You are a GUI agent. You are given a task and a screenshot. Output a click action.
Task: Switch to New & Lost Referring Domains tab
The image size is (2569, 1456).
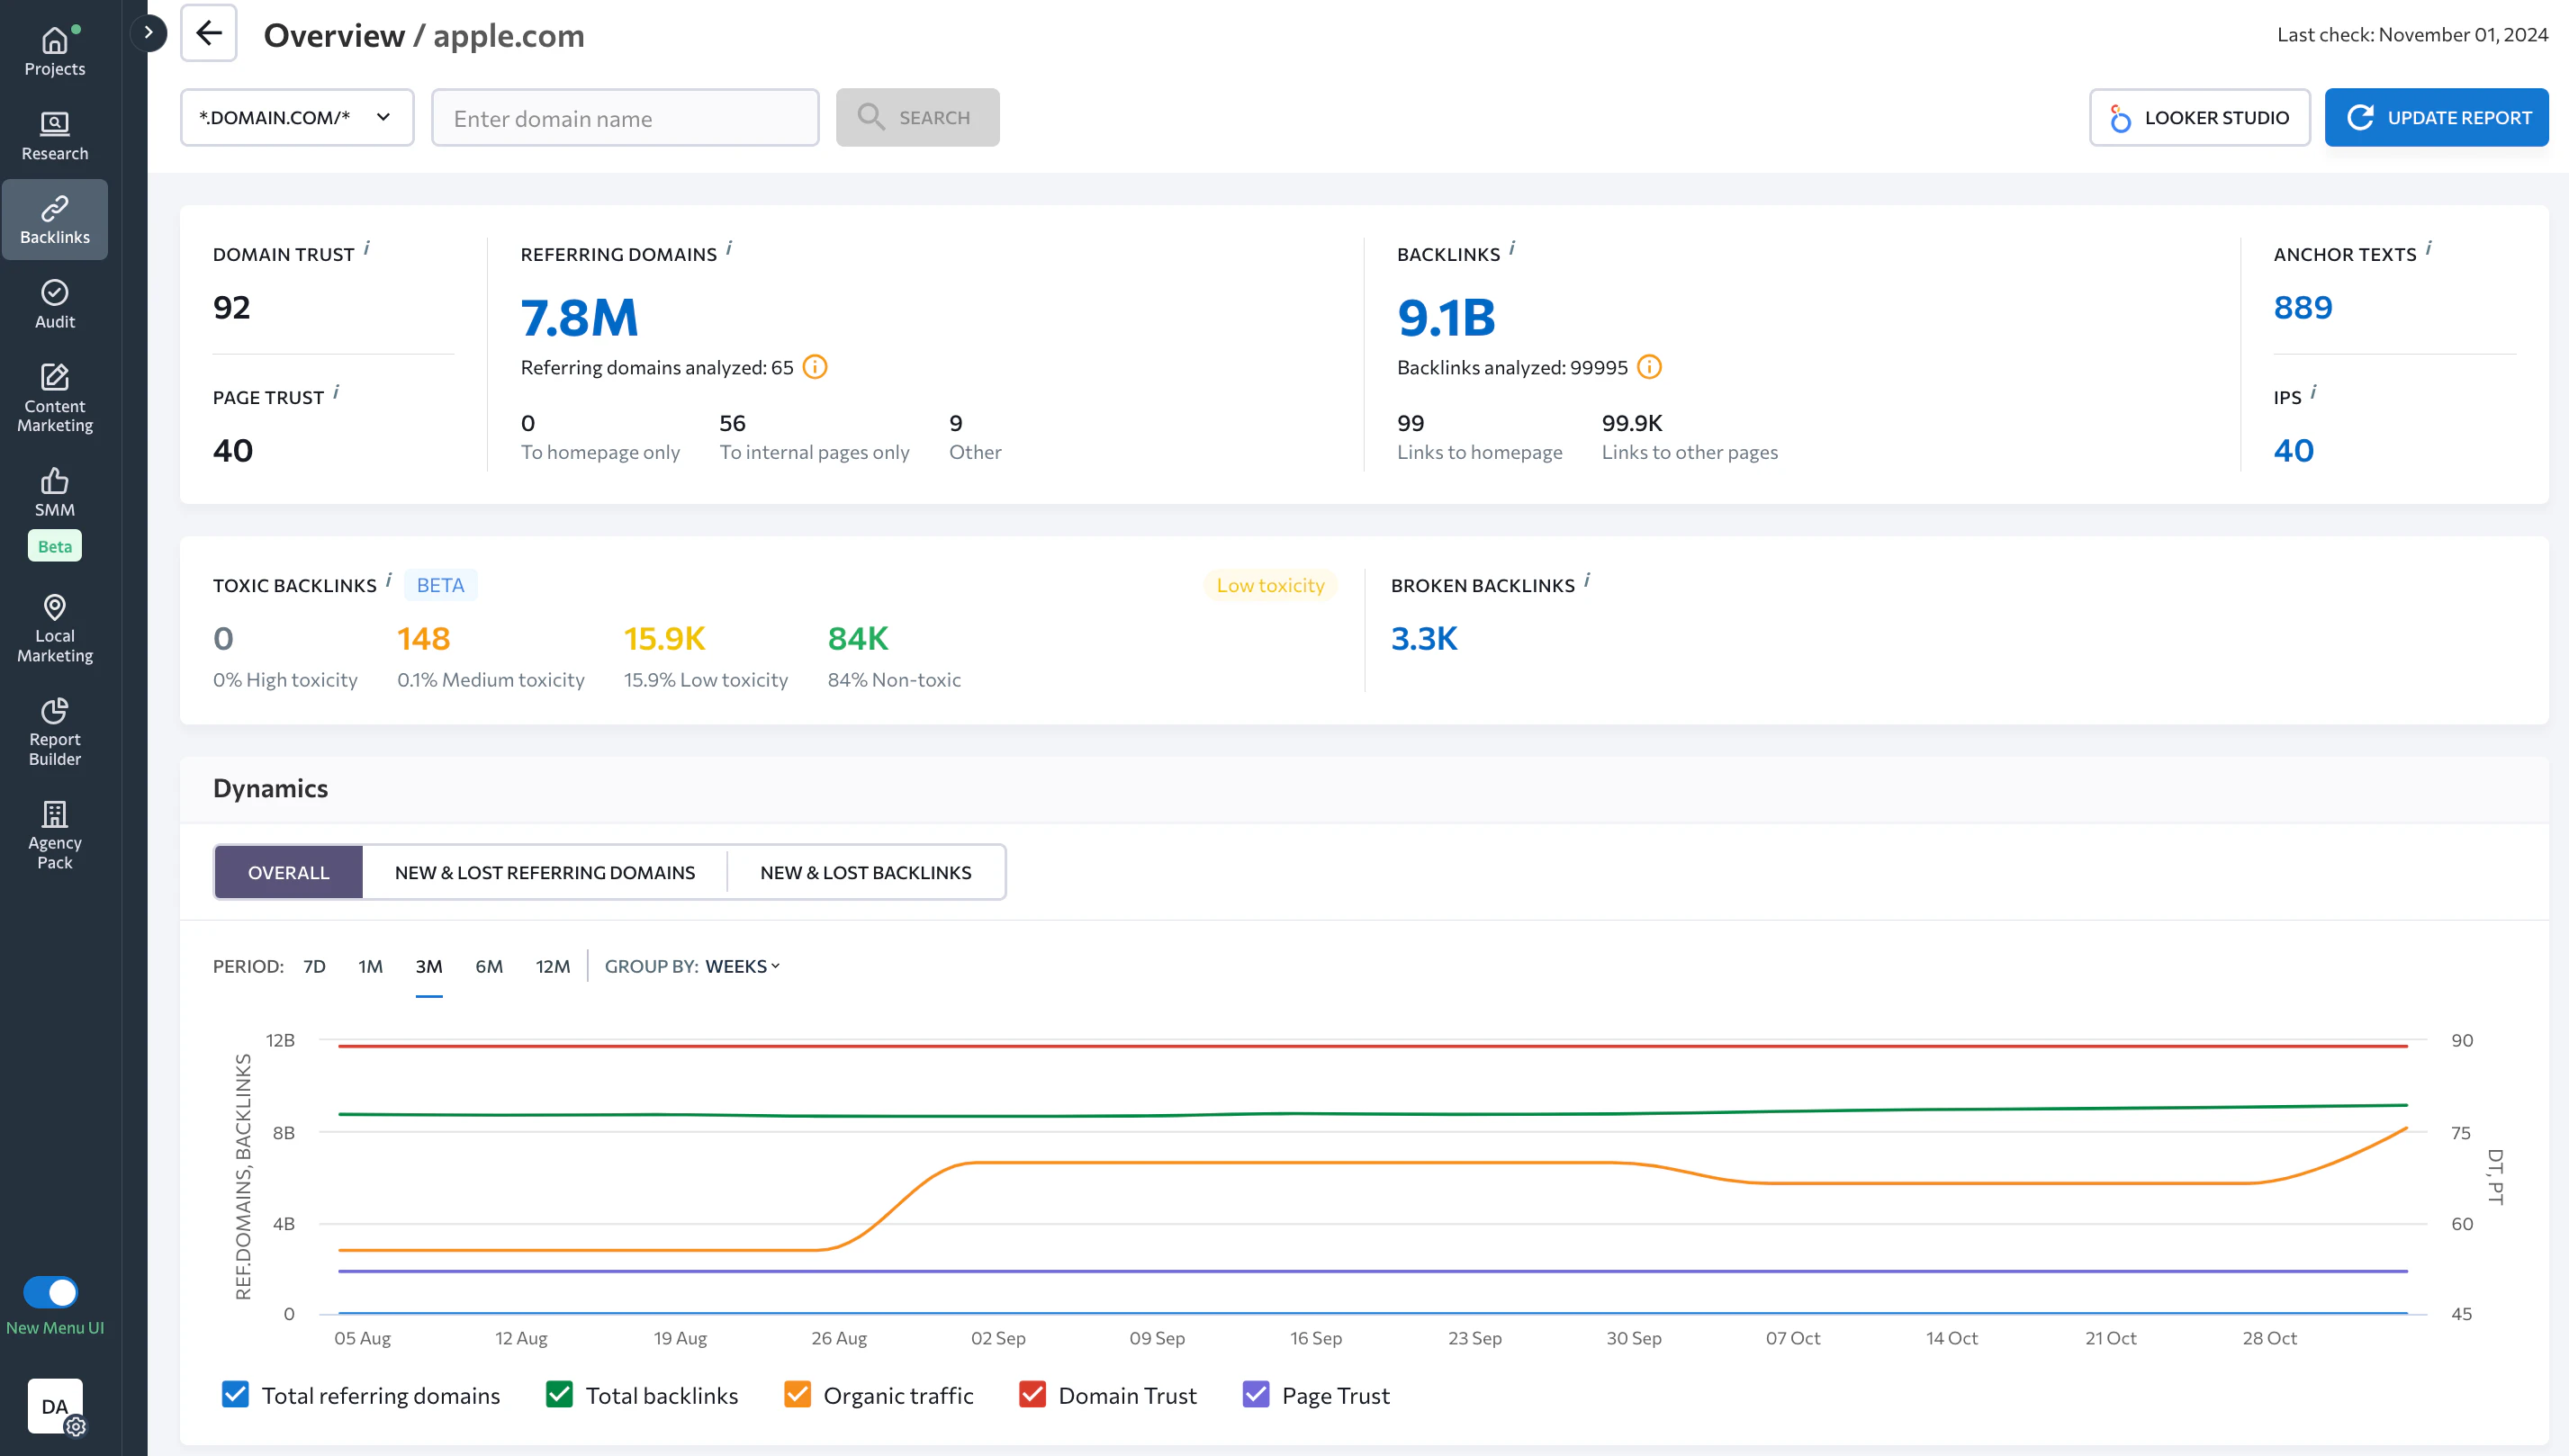pyautogui.click(x=544, y=872)
